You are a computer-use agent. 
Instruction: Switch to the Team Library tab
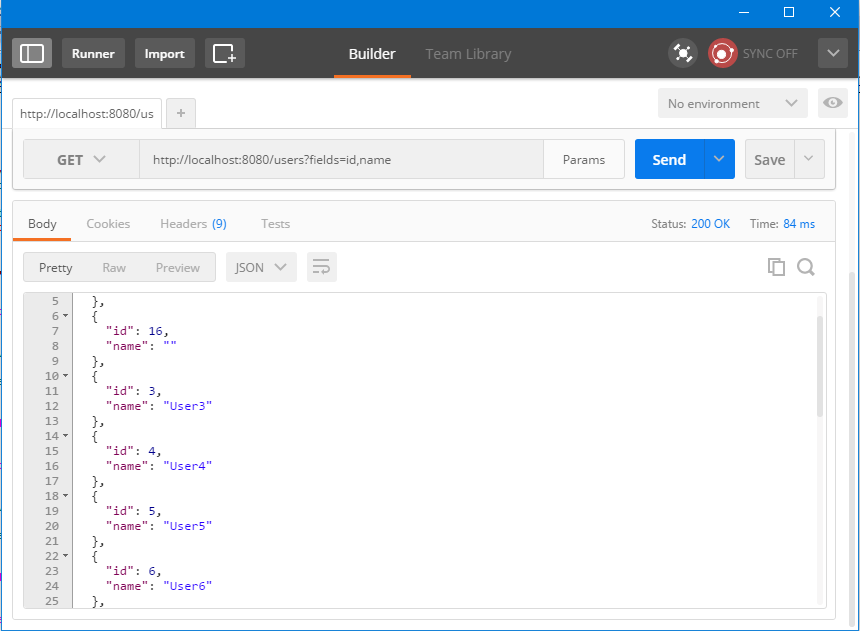(x=468, y=54)
